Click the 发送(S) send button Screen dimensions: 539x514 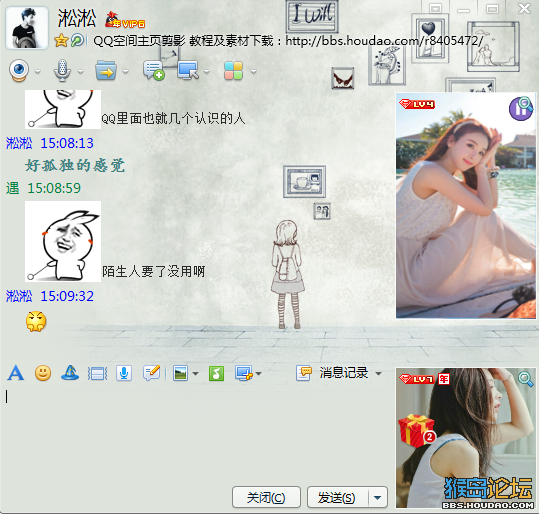[338, 497]
